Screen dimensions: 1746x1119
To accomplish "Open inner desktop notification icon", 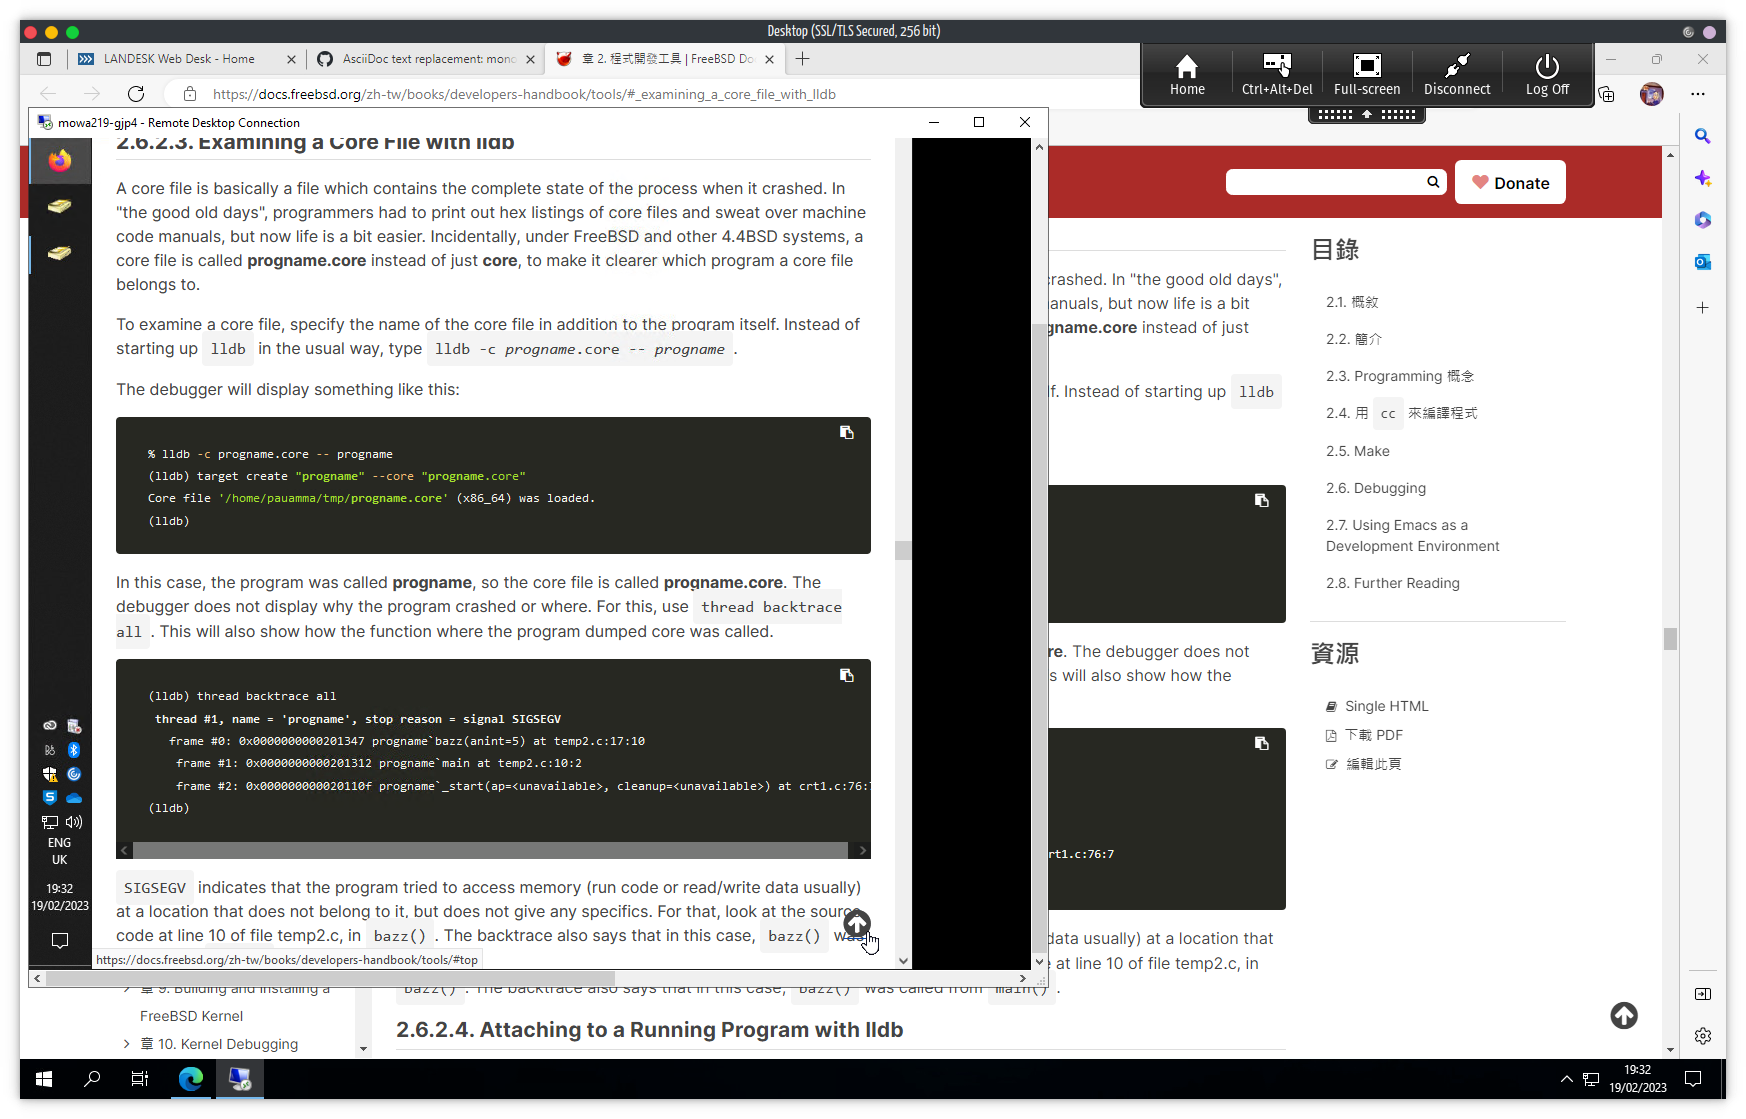I will (60, 941).
